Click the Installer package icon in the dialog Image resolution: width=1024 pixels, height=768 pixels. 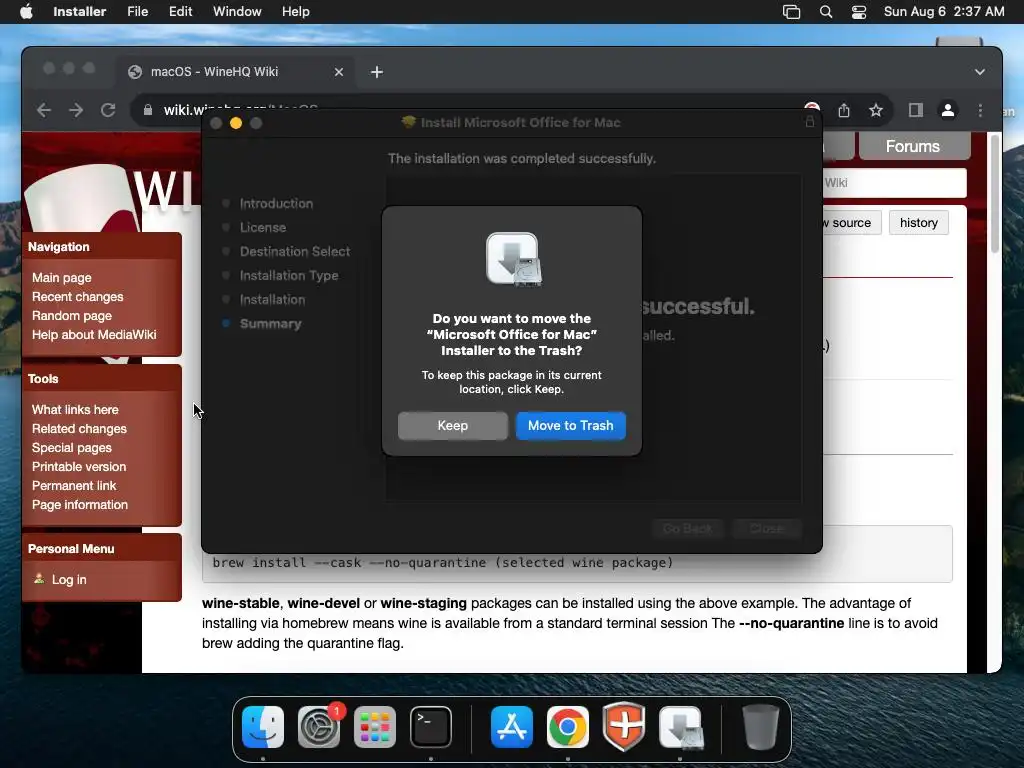[x=513, y=259]
